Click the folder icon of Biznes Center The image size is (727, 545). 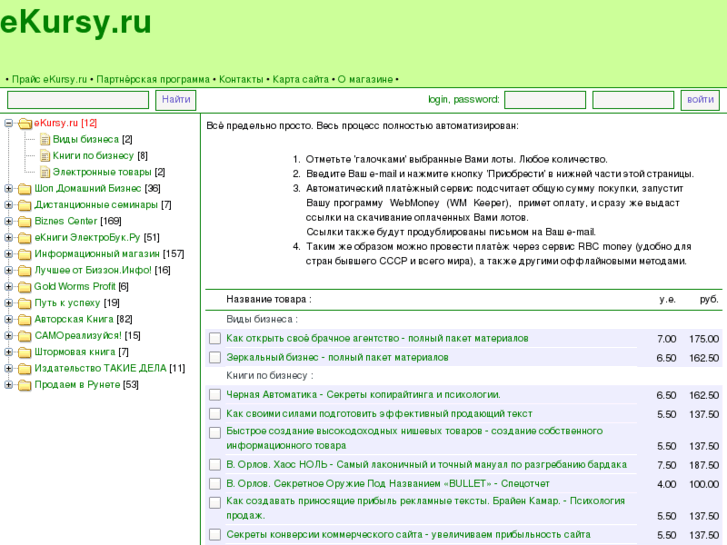click(25, 221)
